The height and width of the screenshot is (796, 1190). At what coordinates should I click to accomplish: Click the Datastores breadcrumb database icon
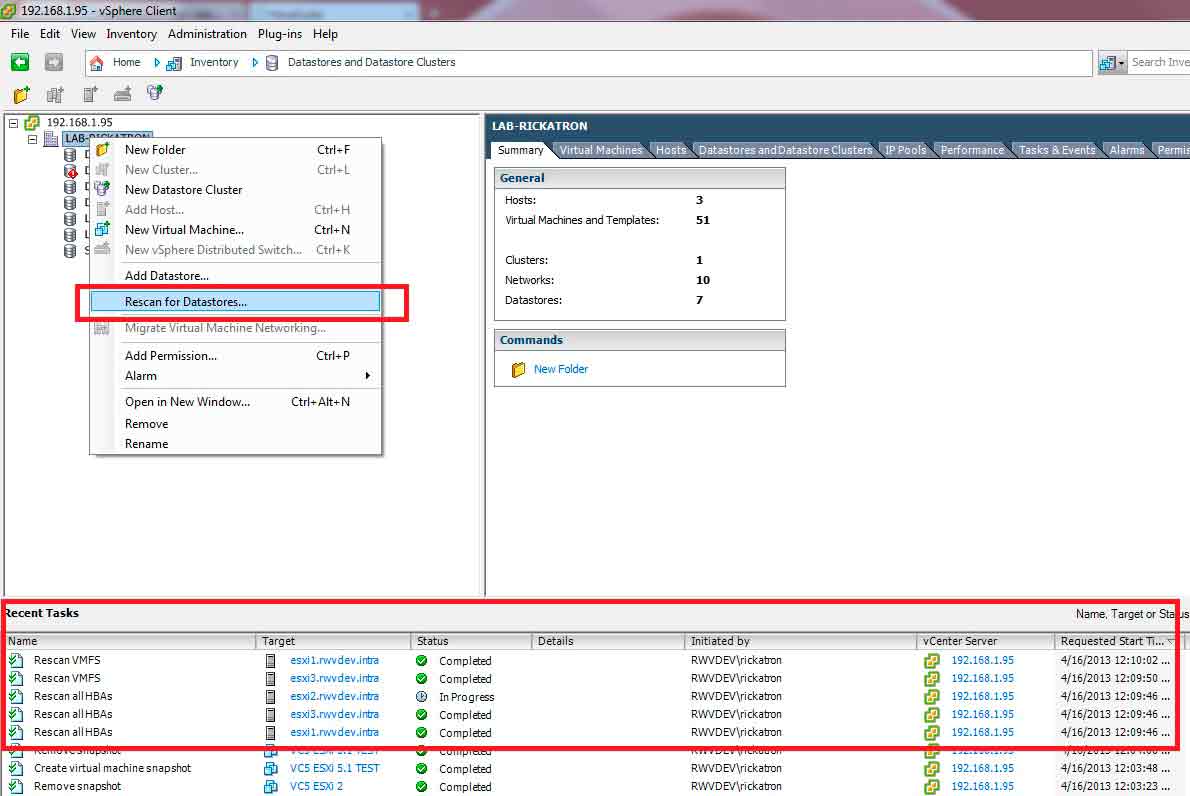[272, 63]
